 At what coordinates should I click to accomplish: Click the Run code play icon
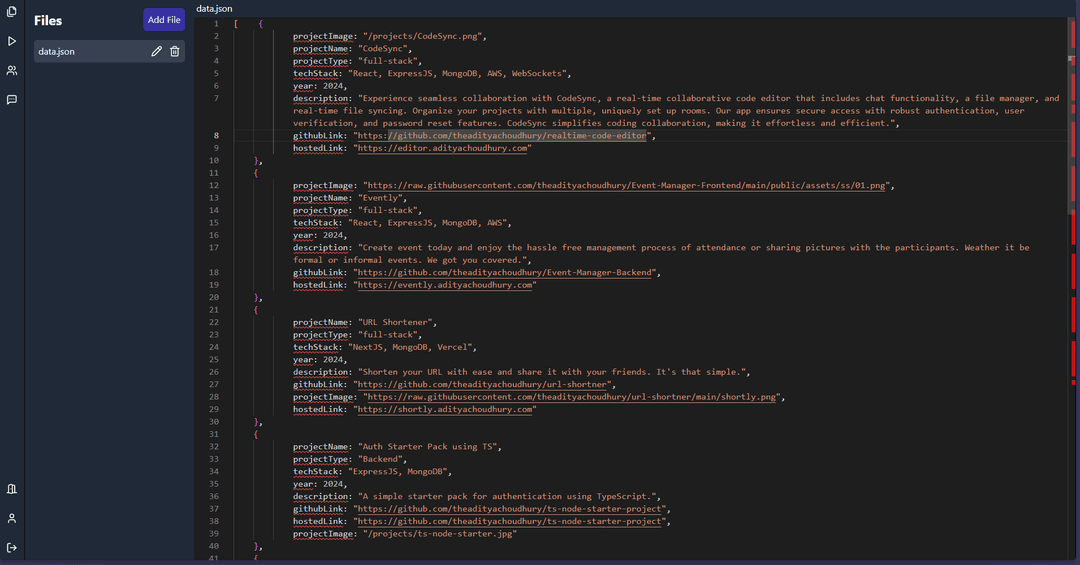coord(12,41)
